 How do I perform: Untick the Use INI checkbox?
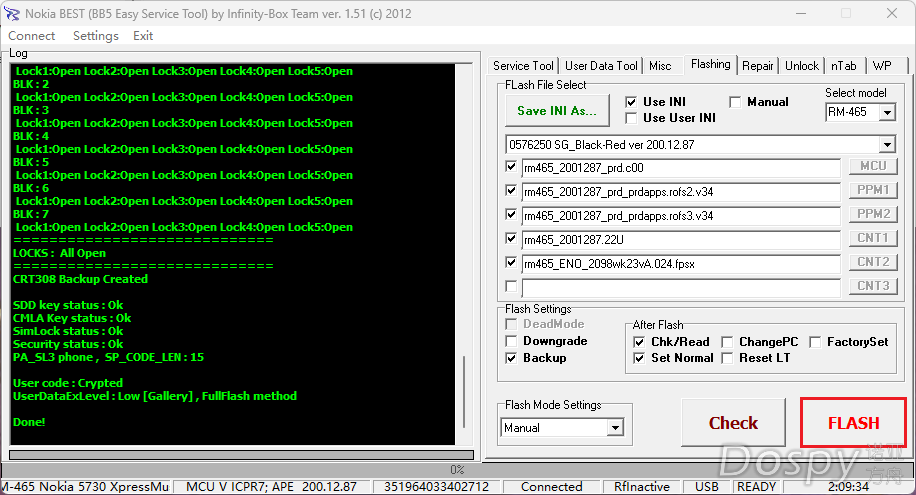tap(631, 102)
